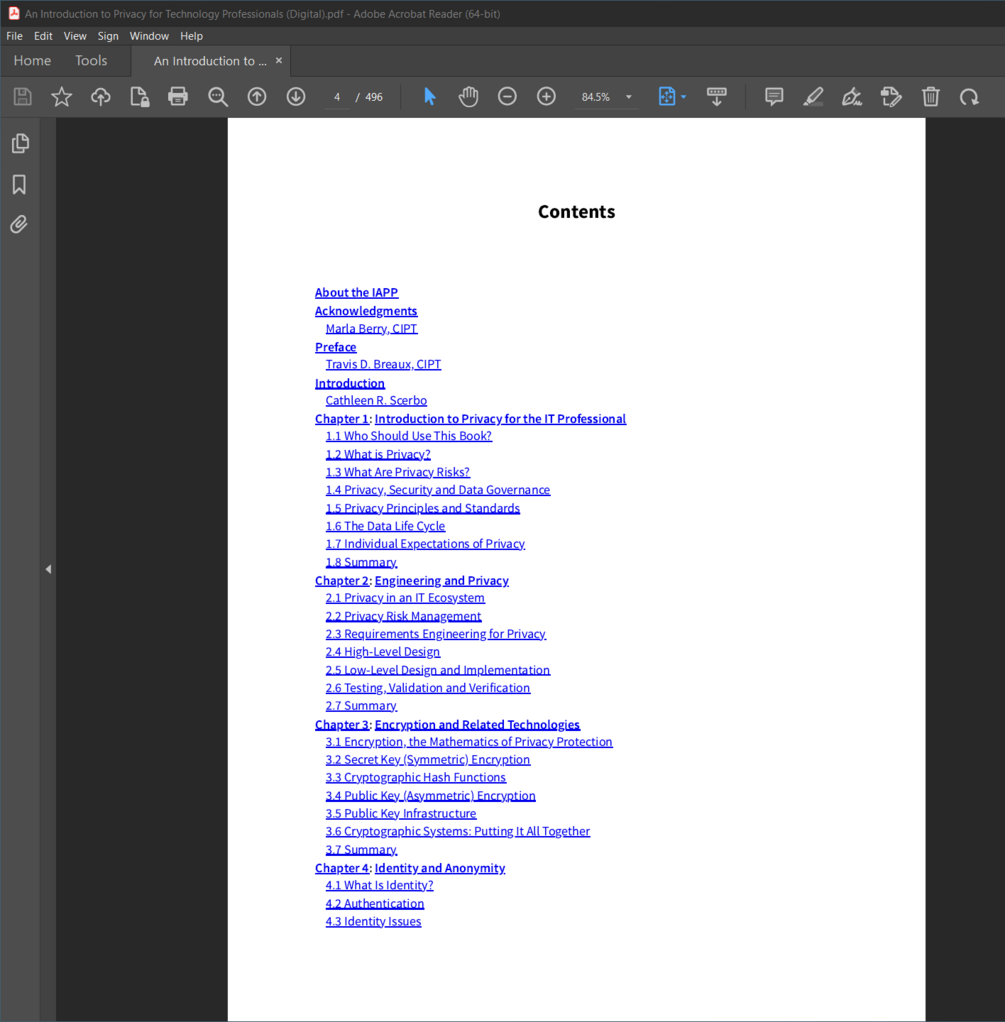Upload file to cloud icon

[100, 97]
